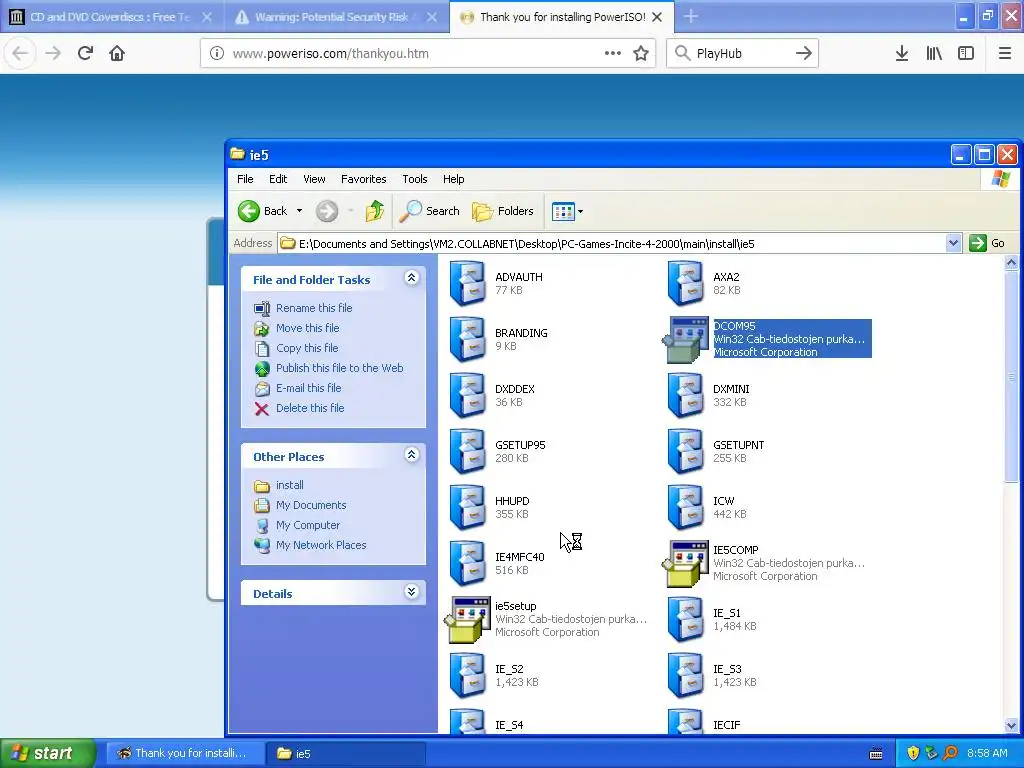Click E-mail this file
Viewport: 1024px width, 768px height.
[x=308, y=388]
